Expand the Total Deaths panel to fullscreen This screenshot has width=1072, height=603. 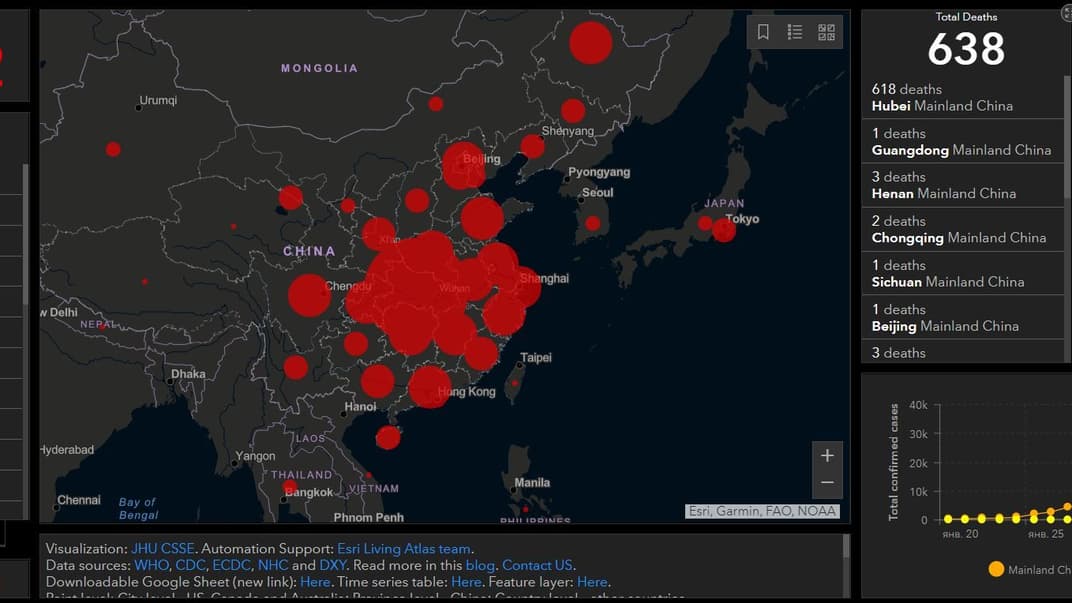point(1066,14)
